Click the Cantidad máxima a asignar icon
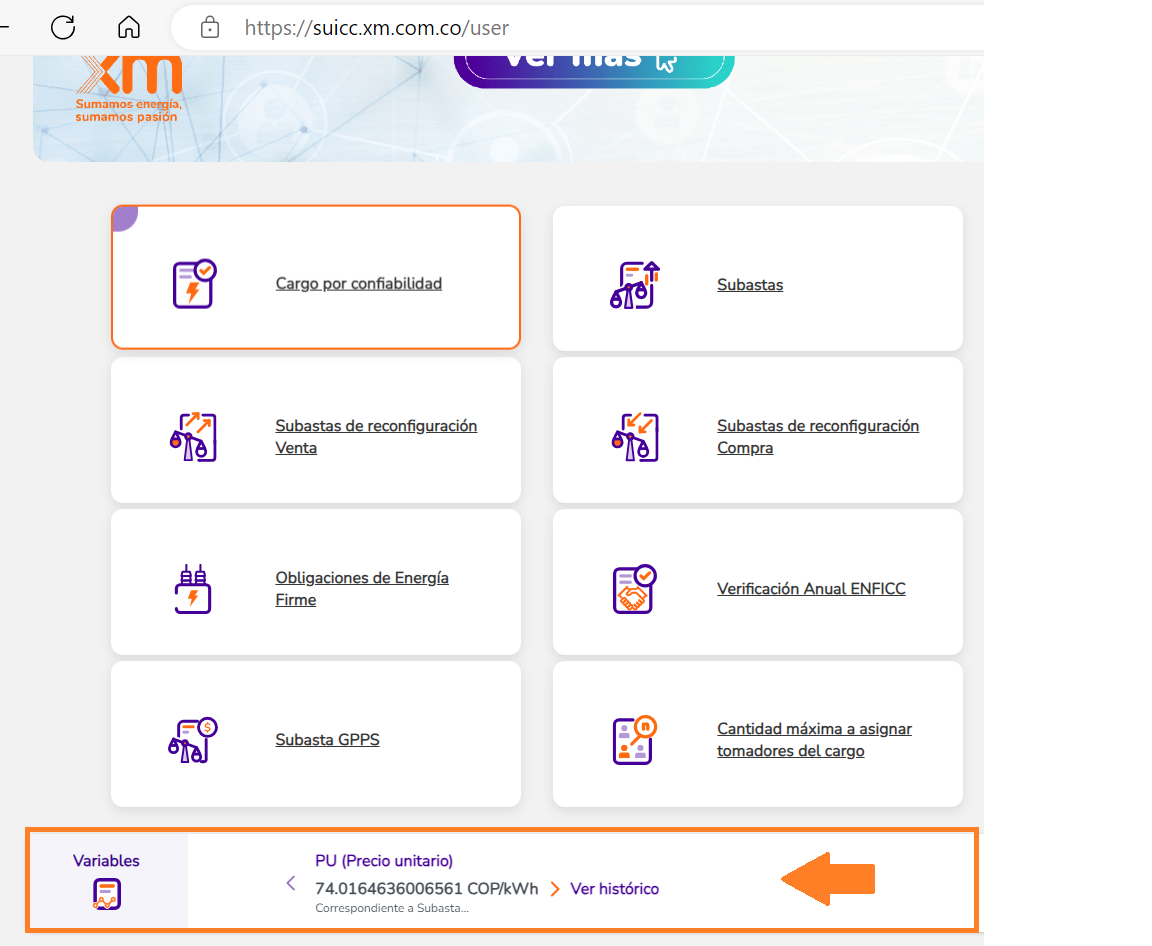 [635, 741]
